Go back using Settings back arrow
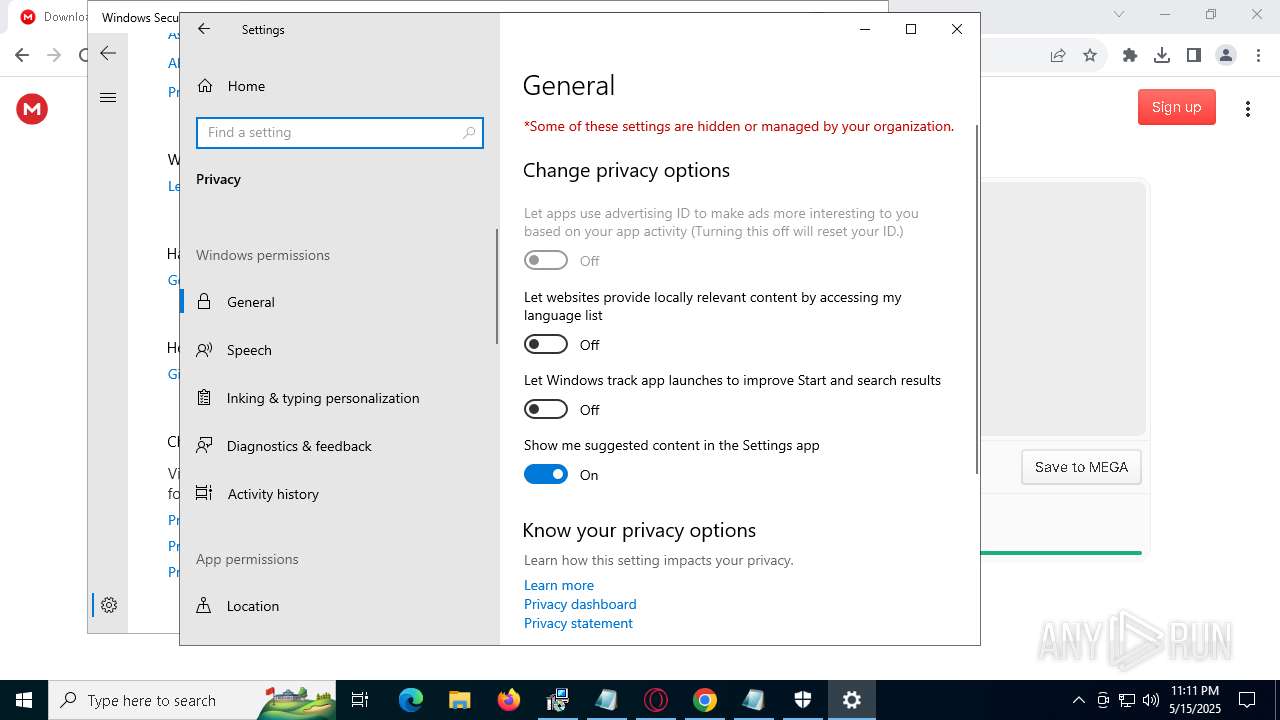1280x720 pixels. (x=204, y=29)
